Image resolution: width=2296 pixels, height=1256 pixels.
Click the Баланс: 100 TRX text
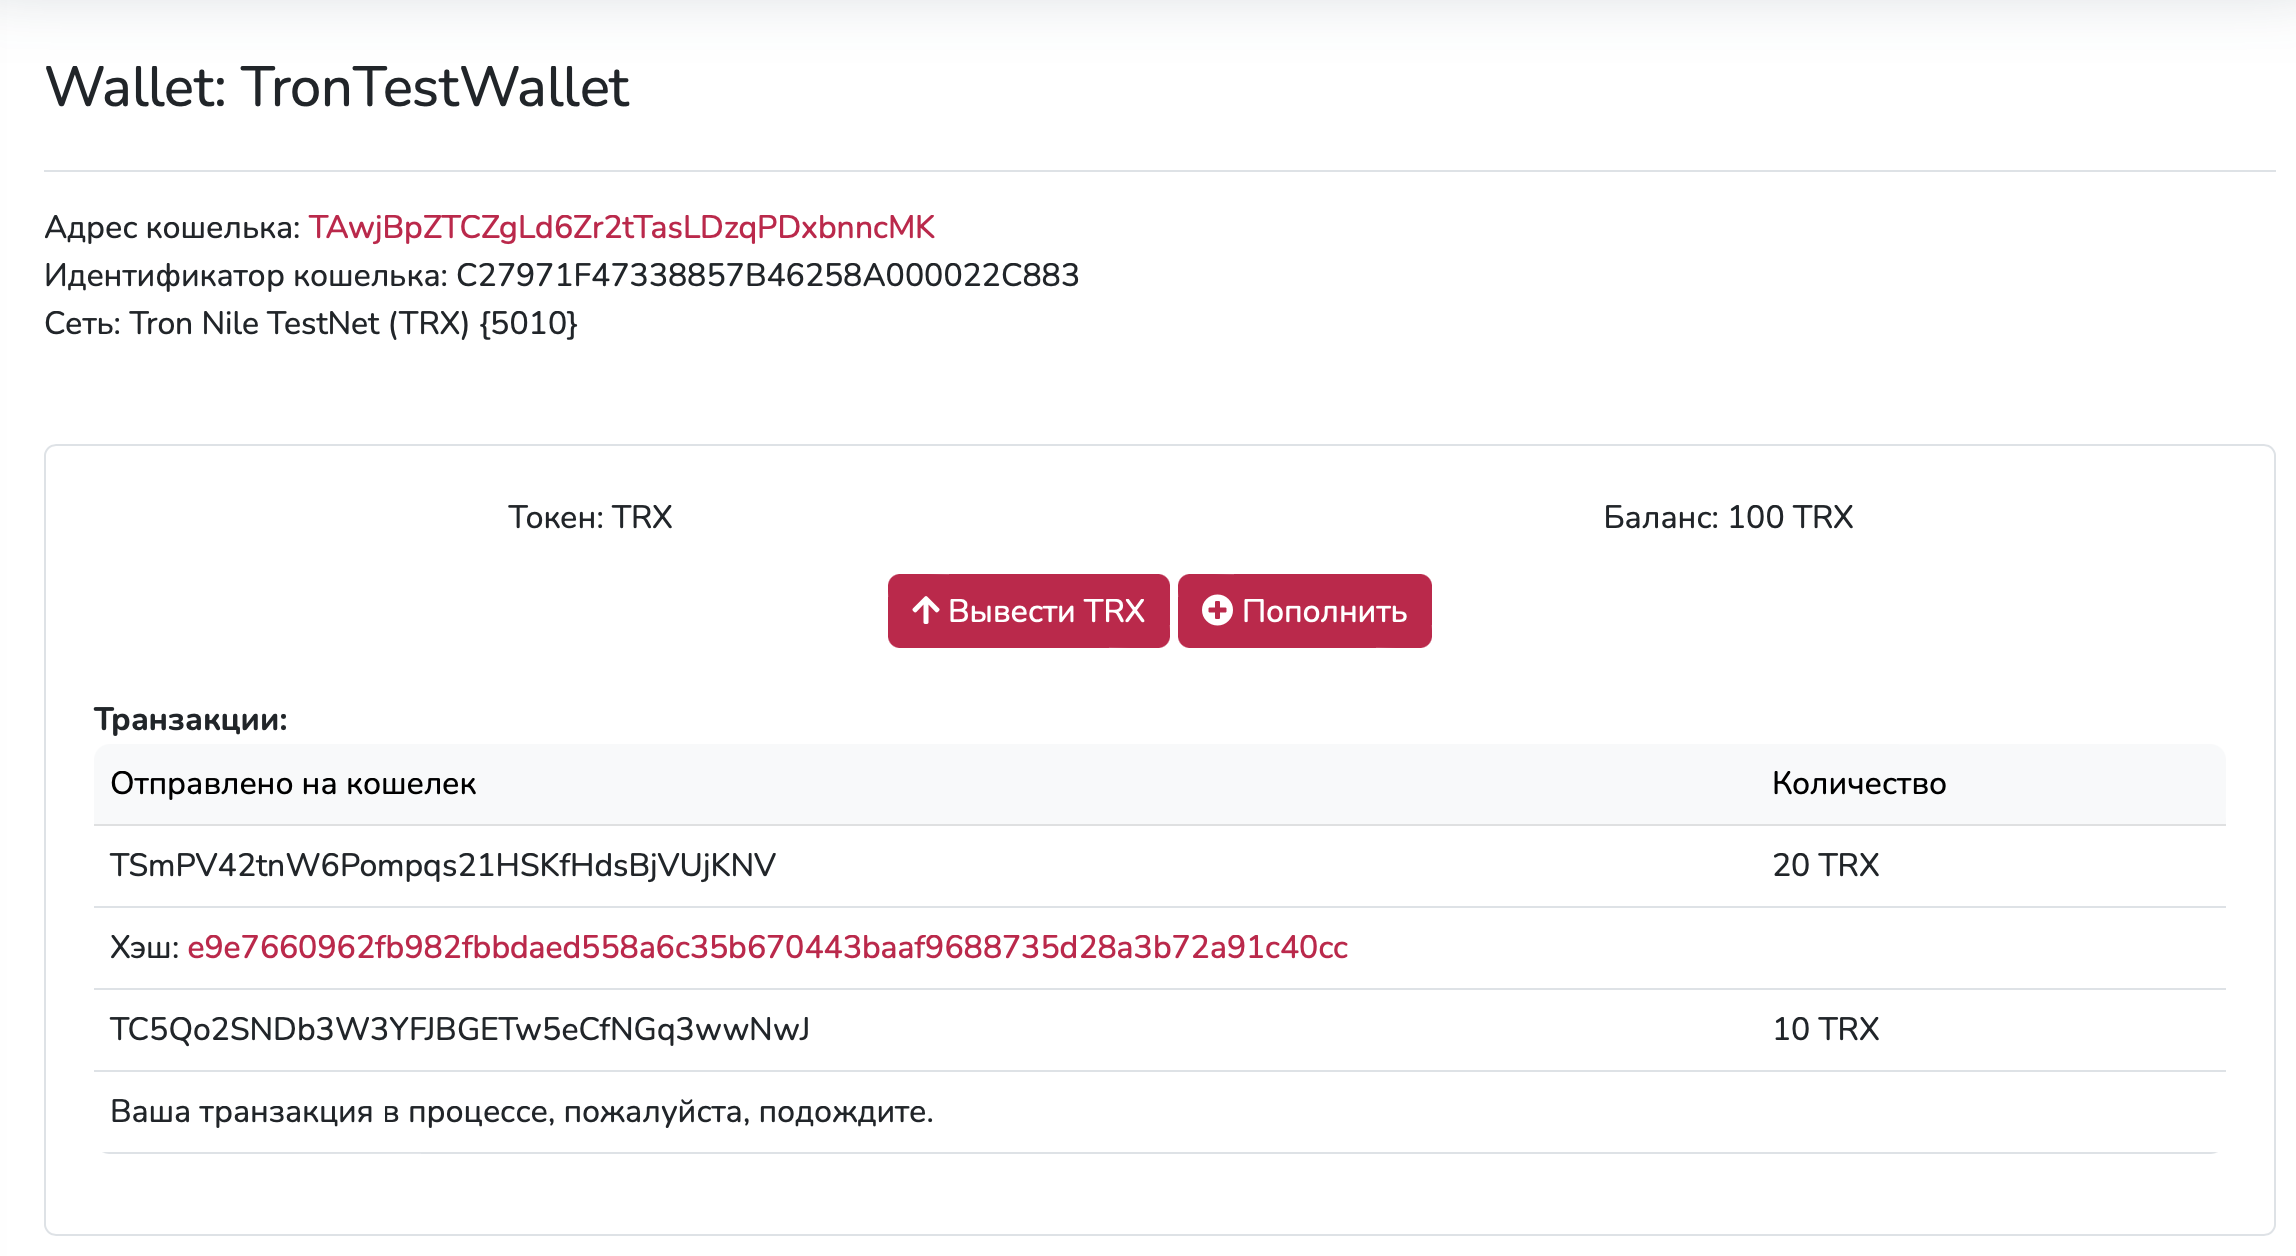click(x=1727, y=517)
